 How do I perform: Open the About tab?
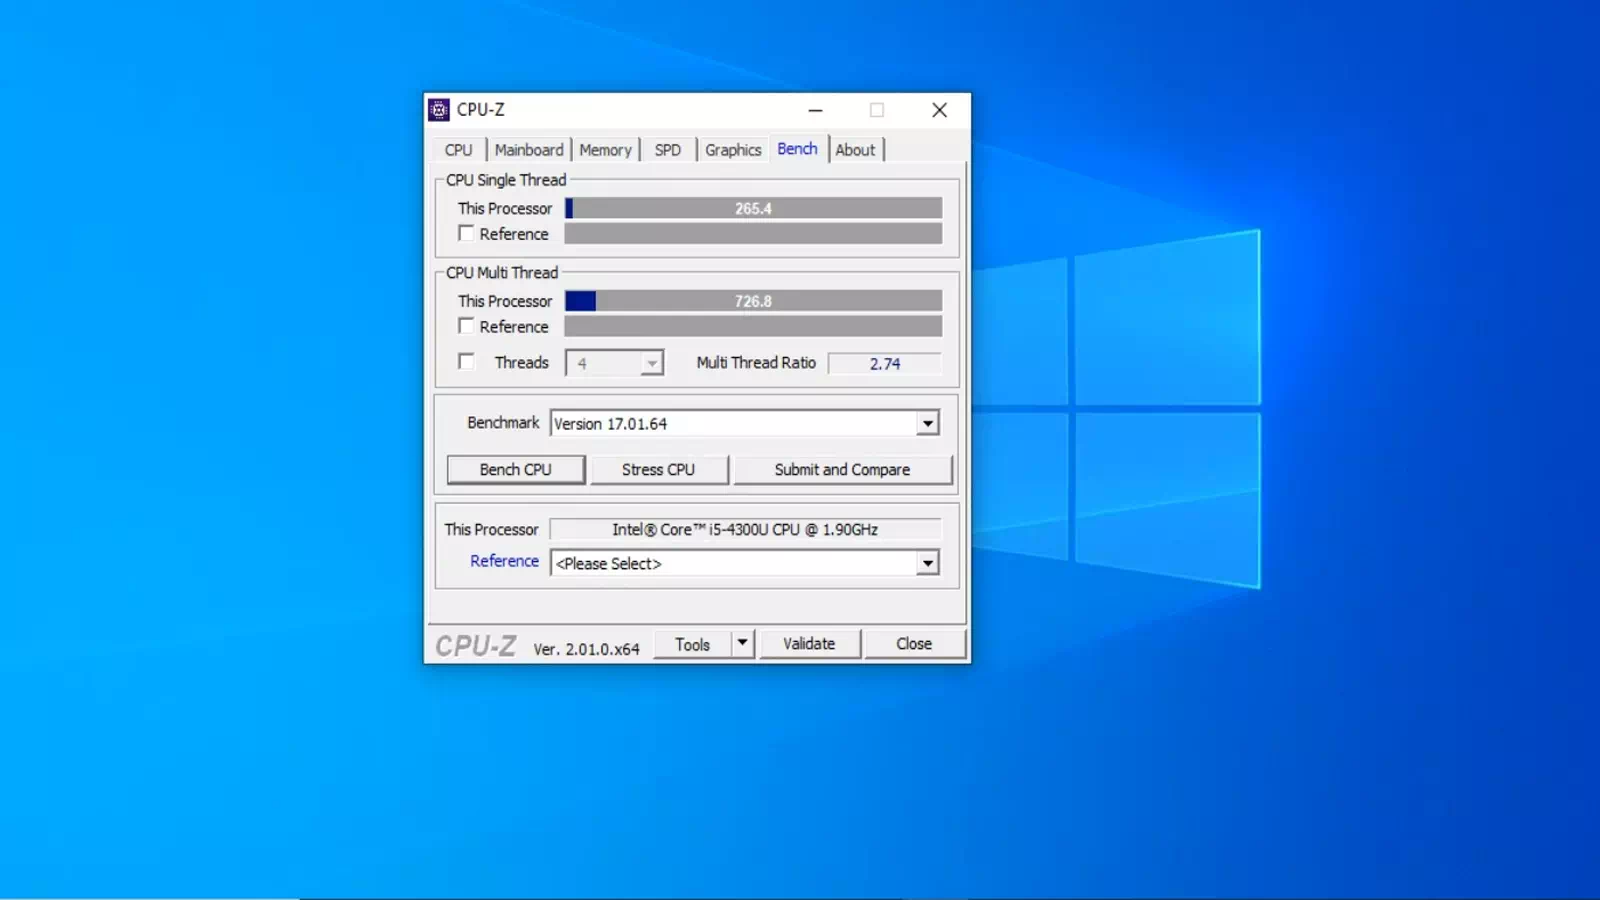click(x=855, y=150)
